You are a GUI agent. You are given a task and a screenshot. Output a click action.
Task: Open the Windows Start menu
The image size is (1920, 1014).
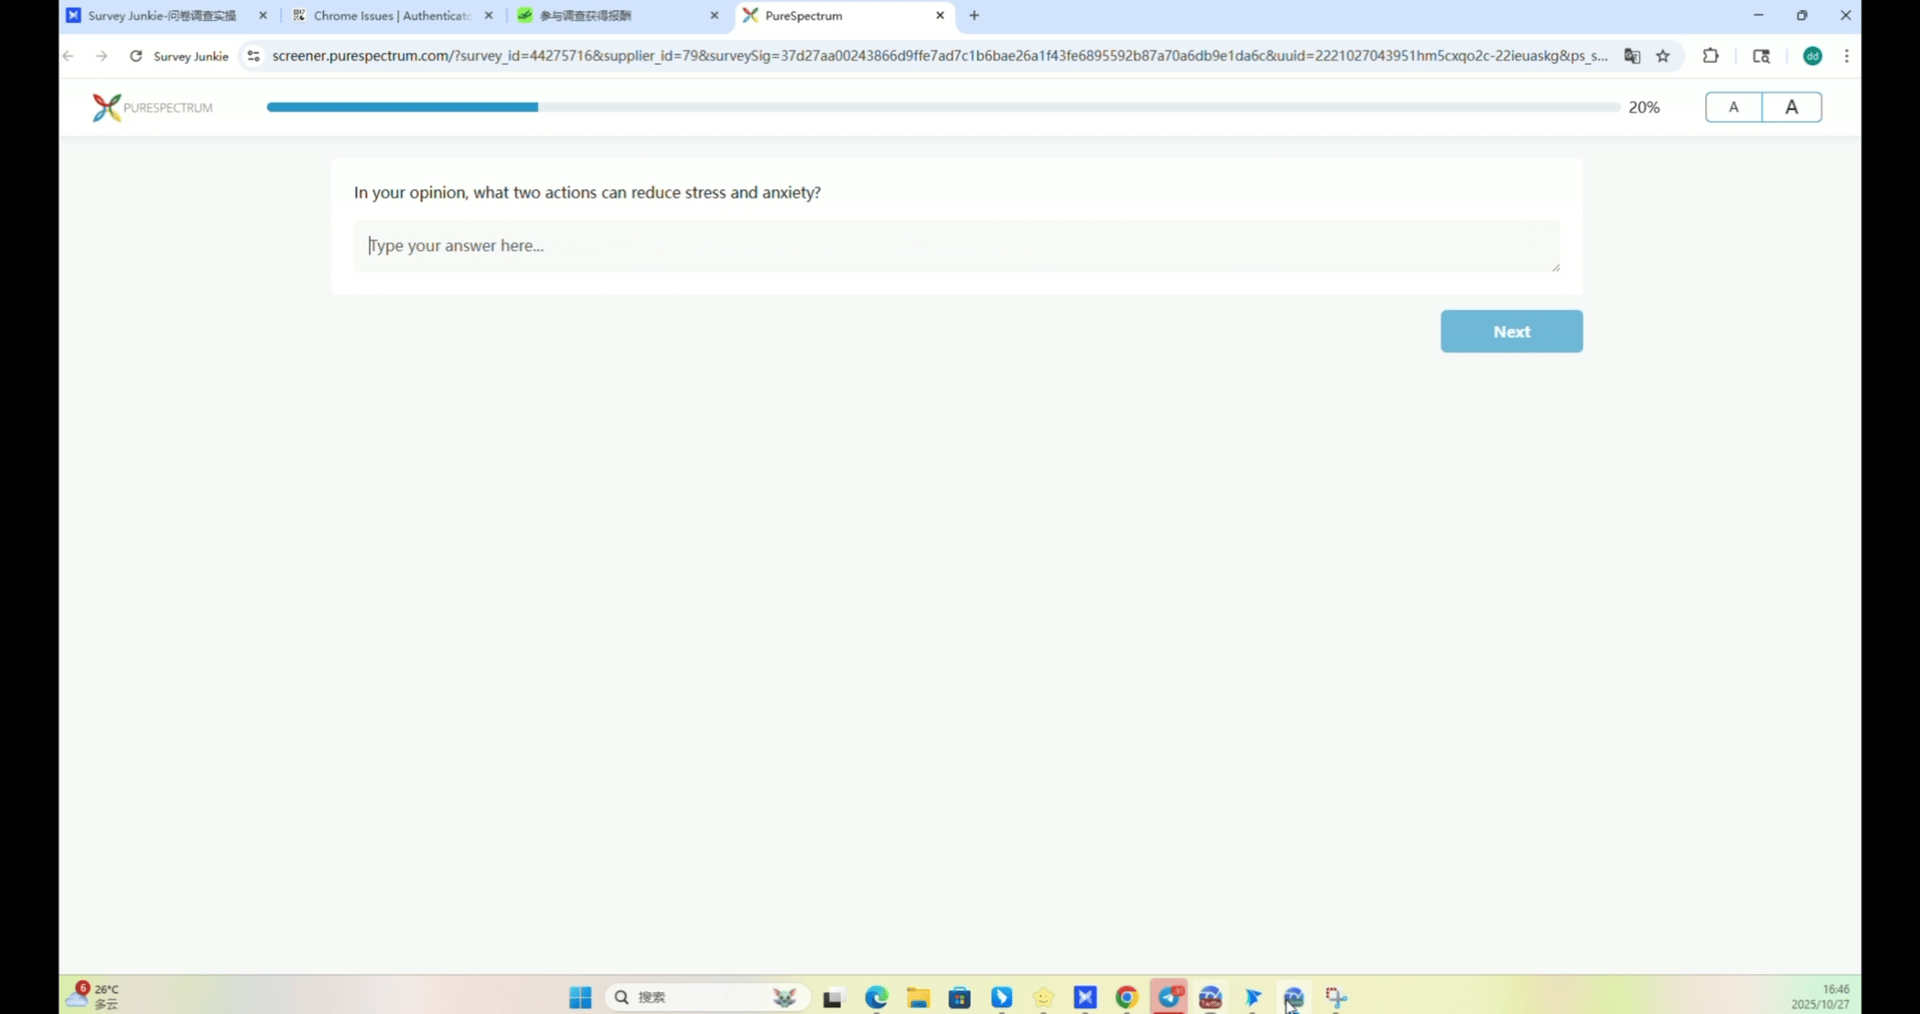click(580, 997)
